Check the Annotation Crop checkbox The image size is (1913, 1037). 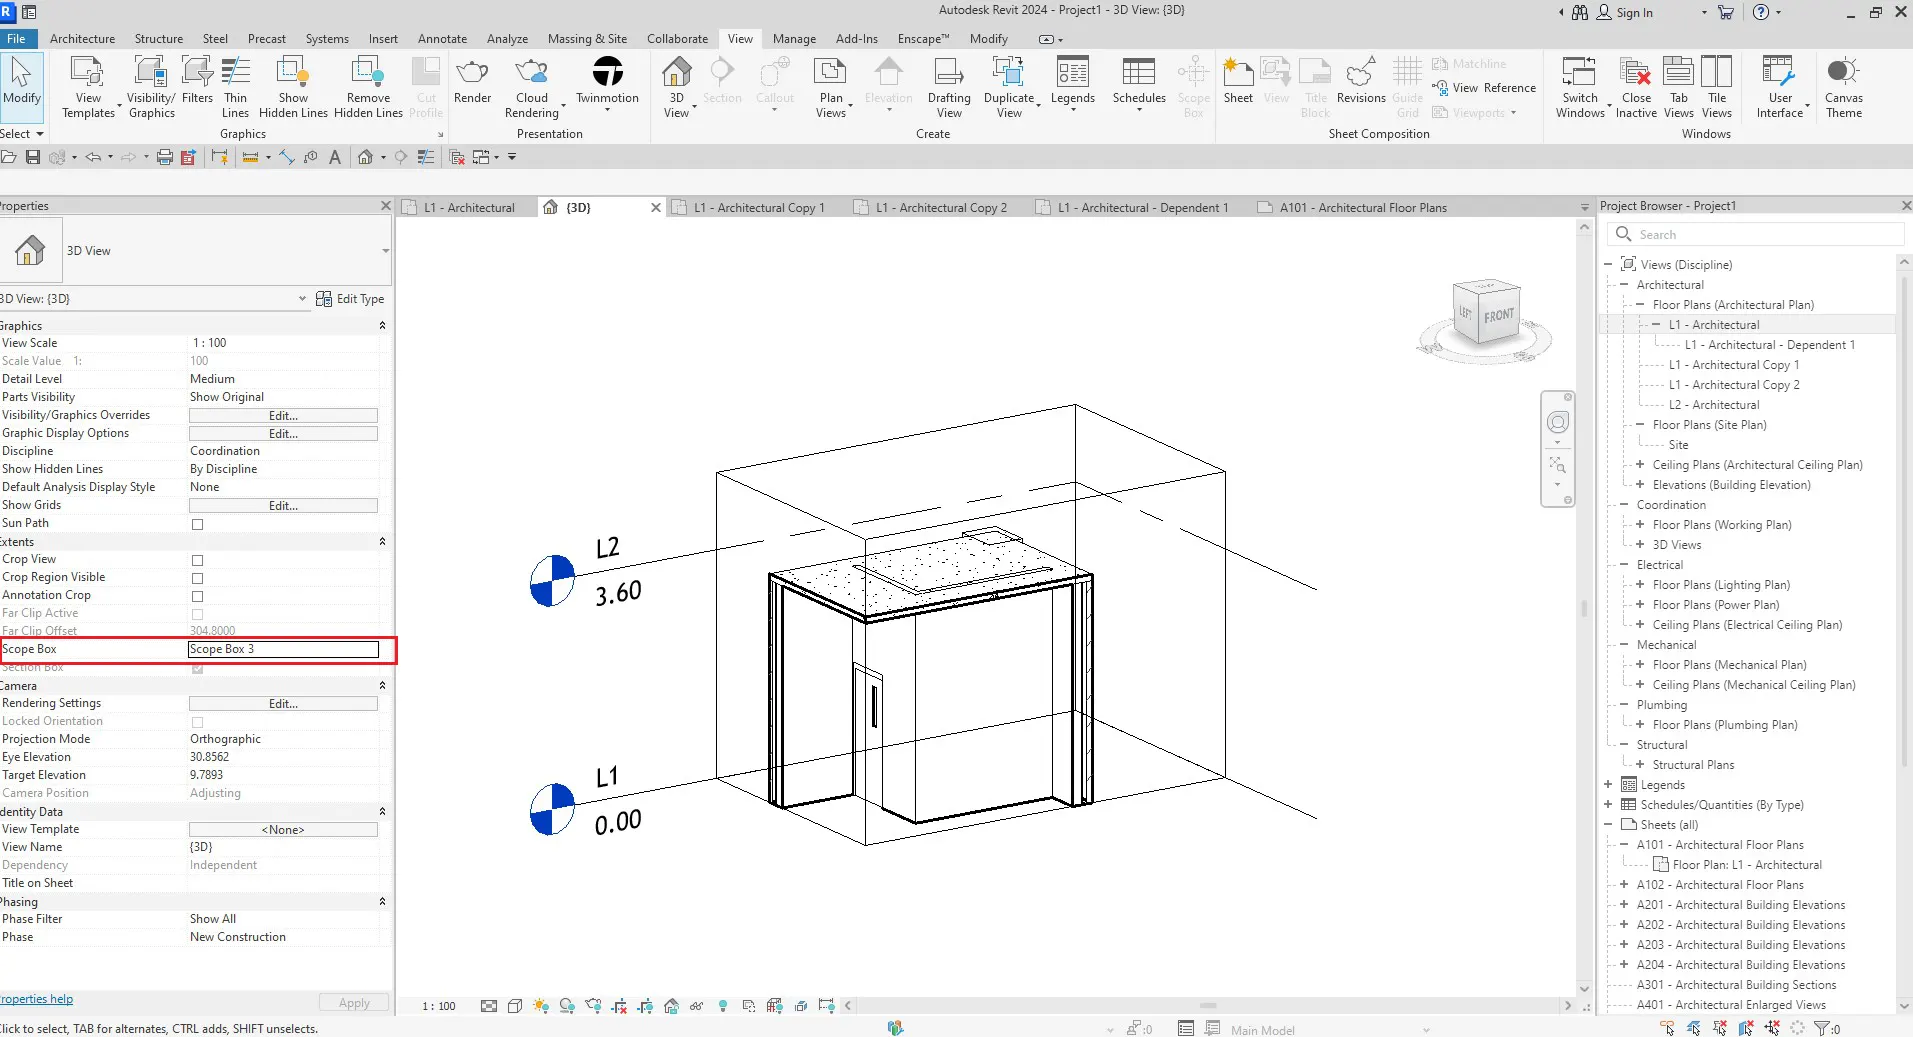click(197, 596)
